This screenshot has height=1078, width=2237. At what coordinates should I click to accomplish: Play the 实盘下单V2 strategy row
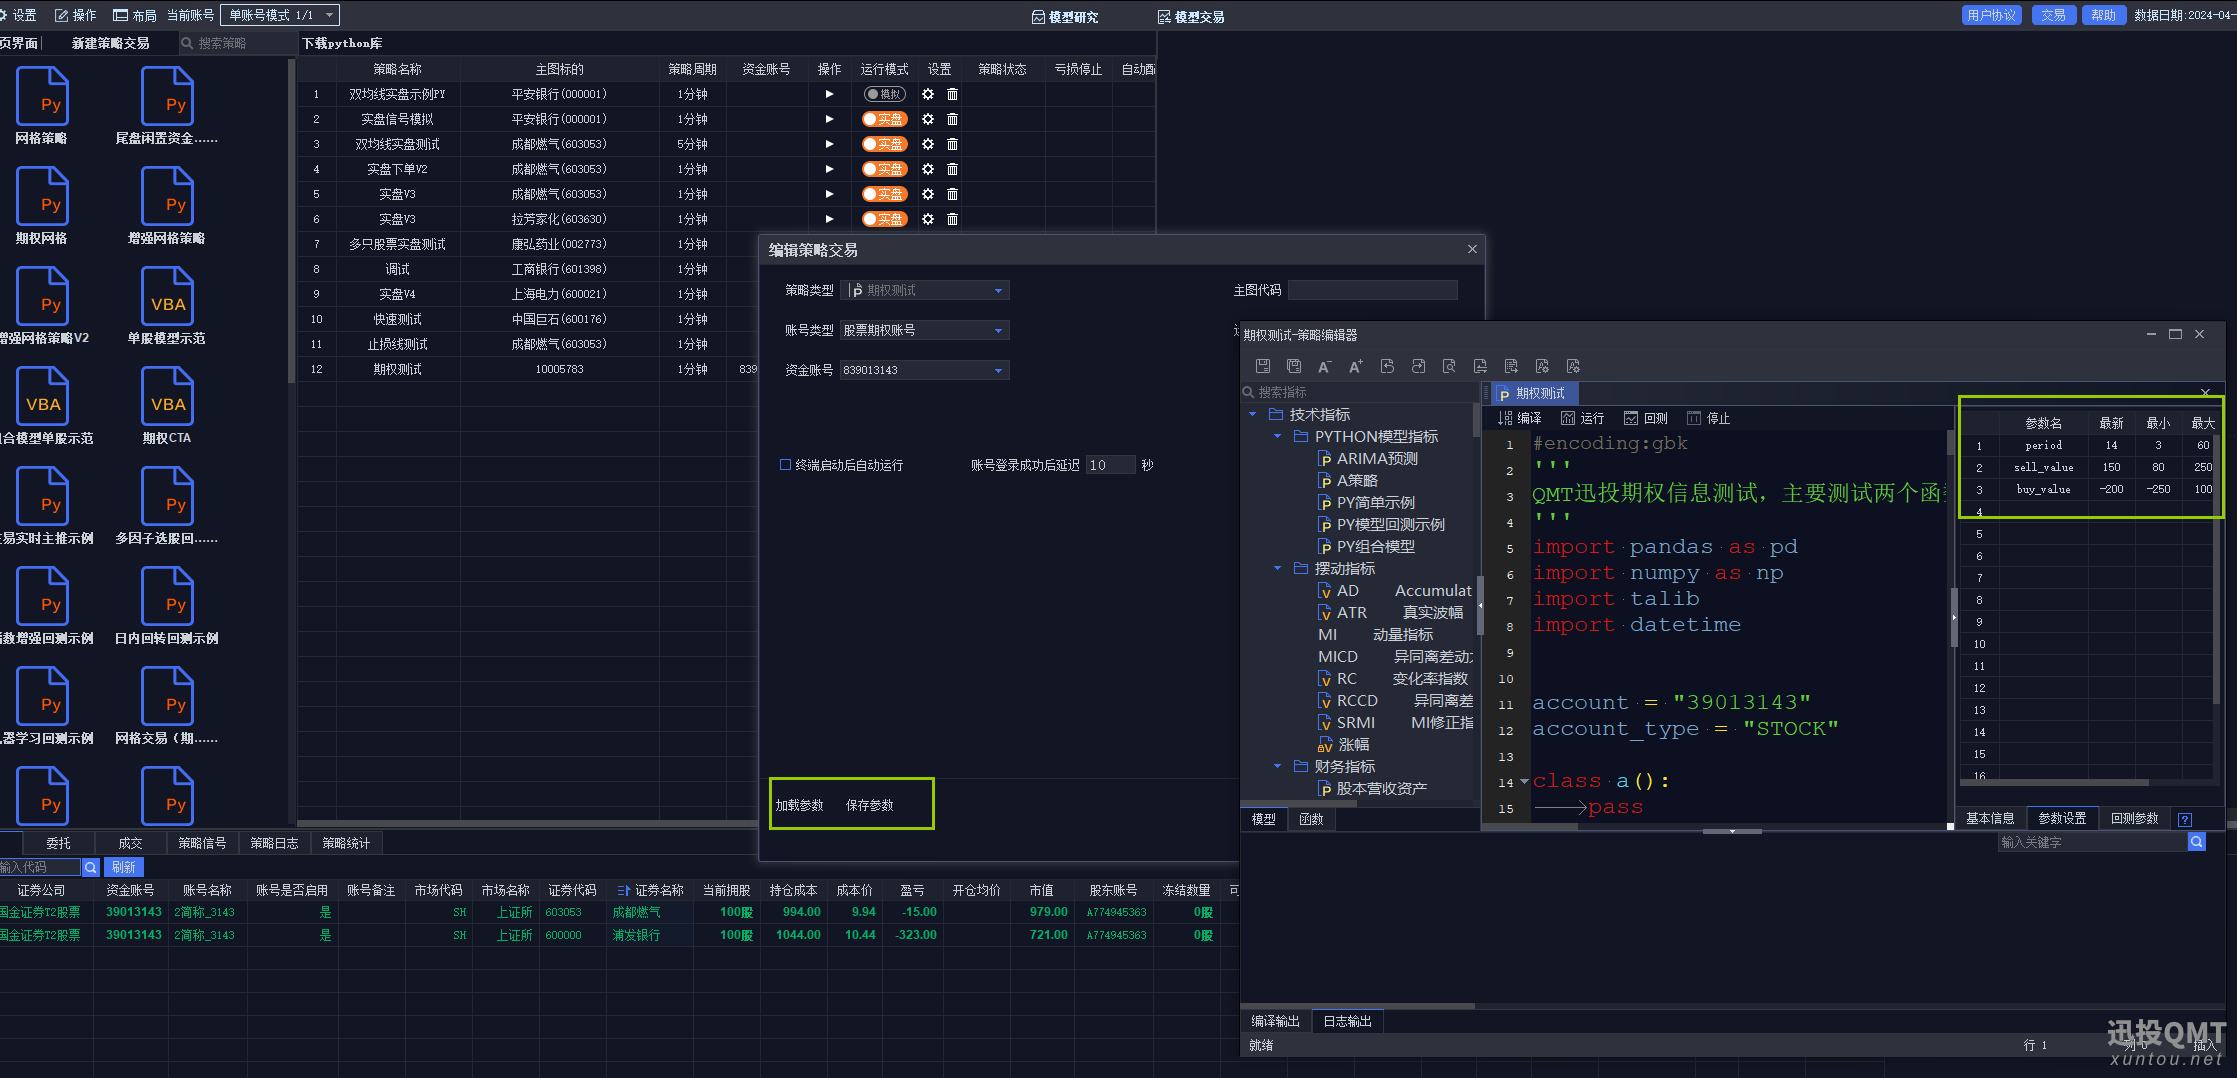(829, 169)
